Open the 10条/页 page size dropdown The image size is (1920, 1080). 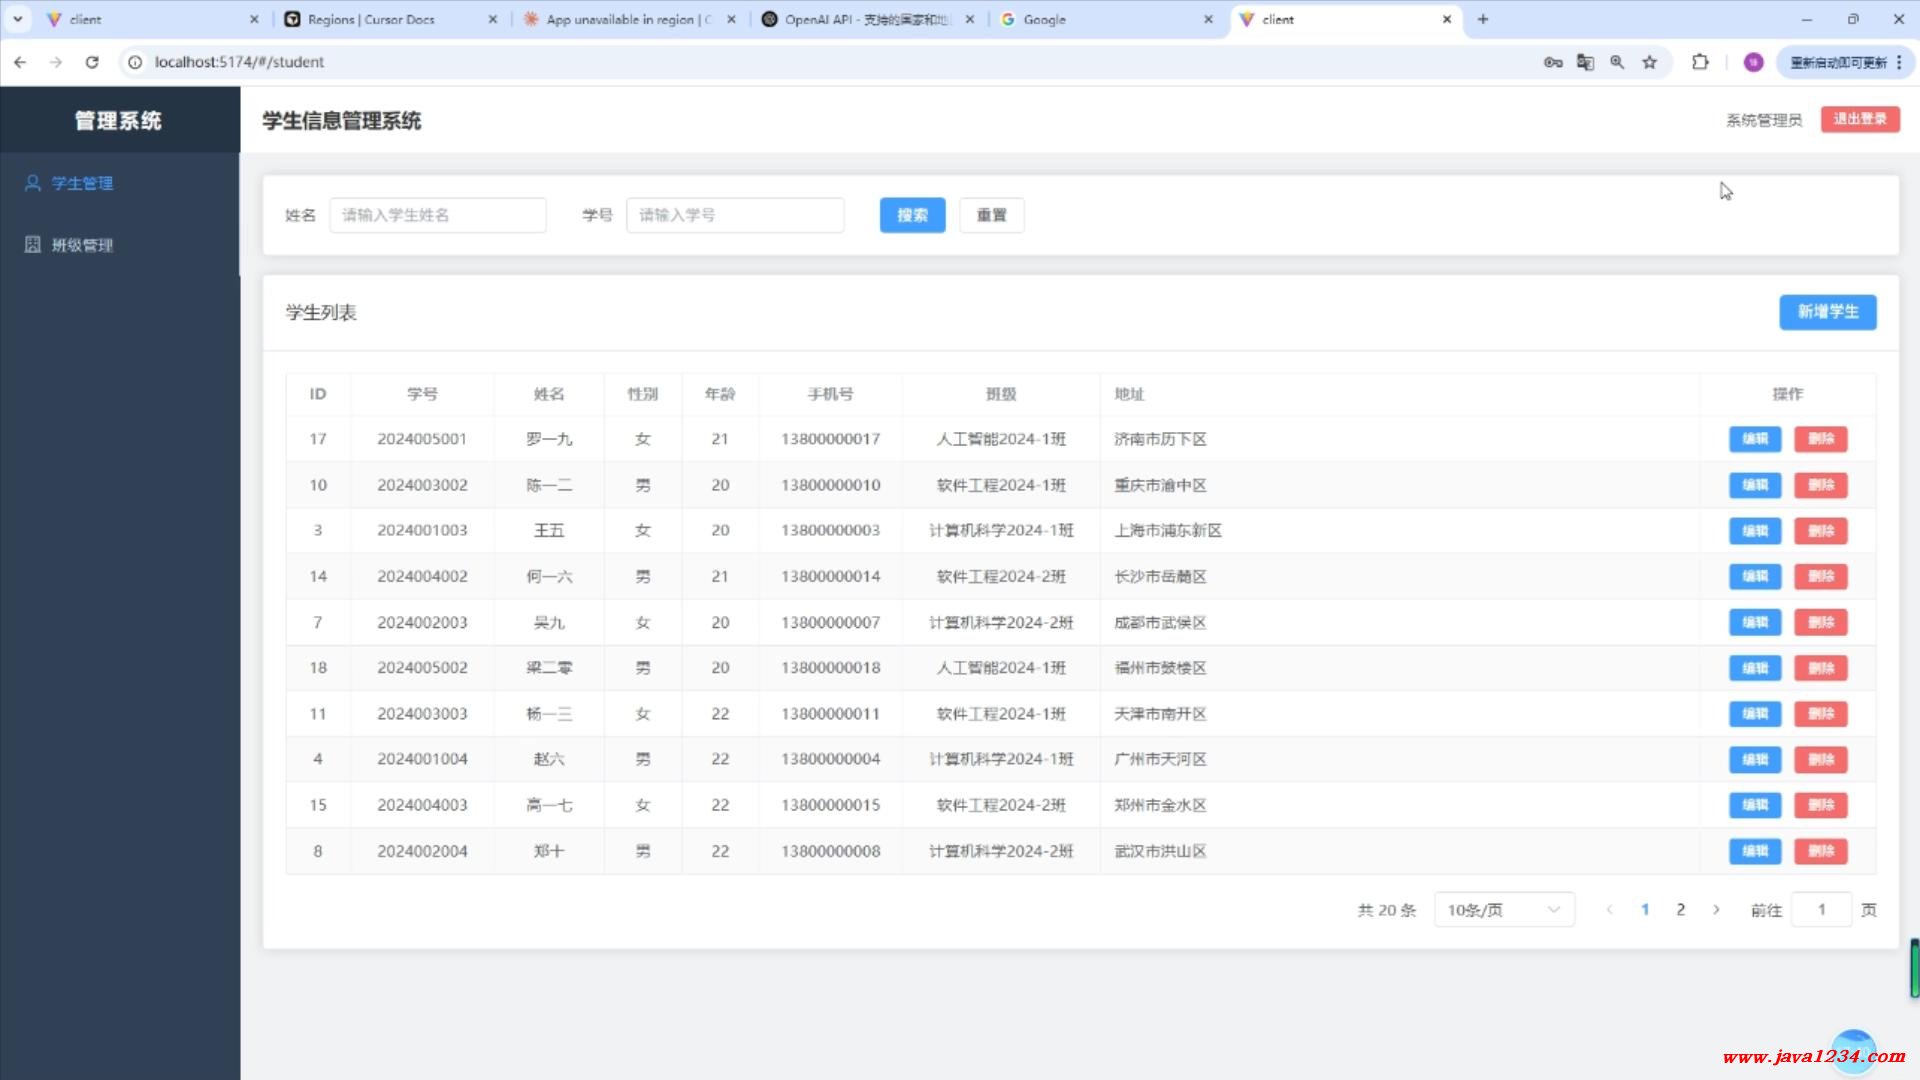pyautogui.click(x=1503, y=910)
